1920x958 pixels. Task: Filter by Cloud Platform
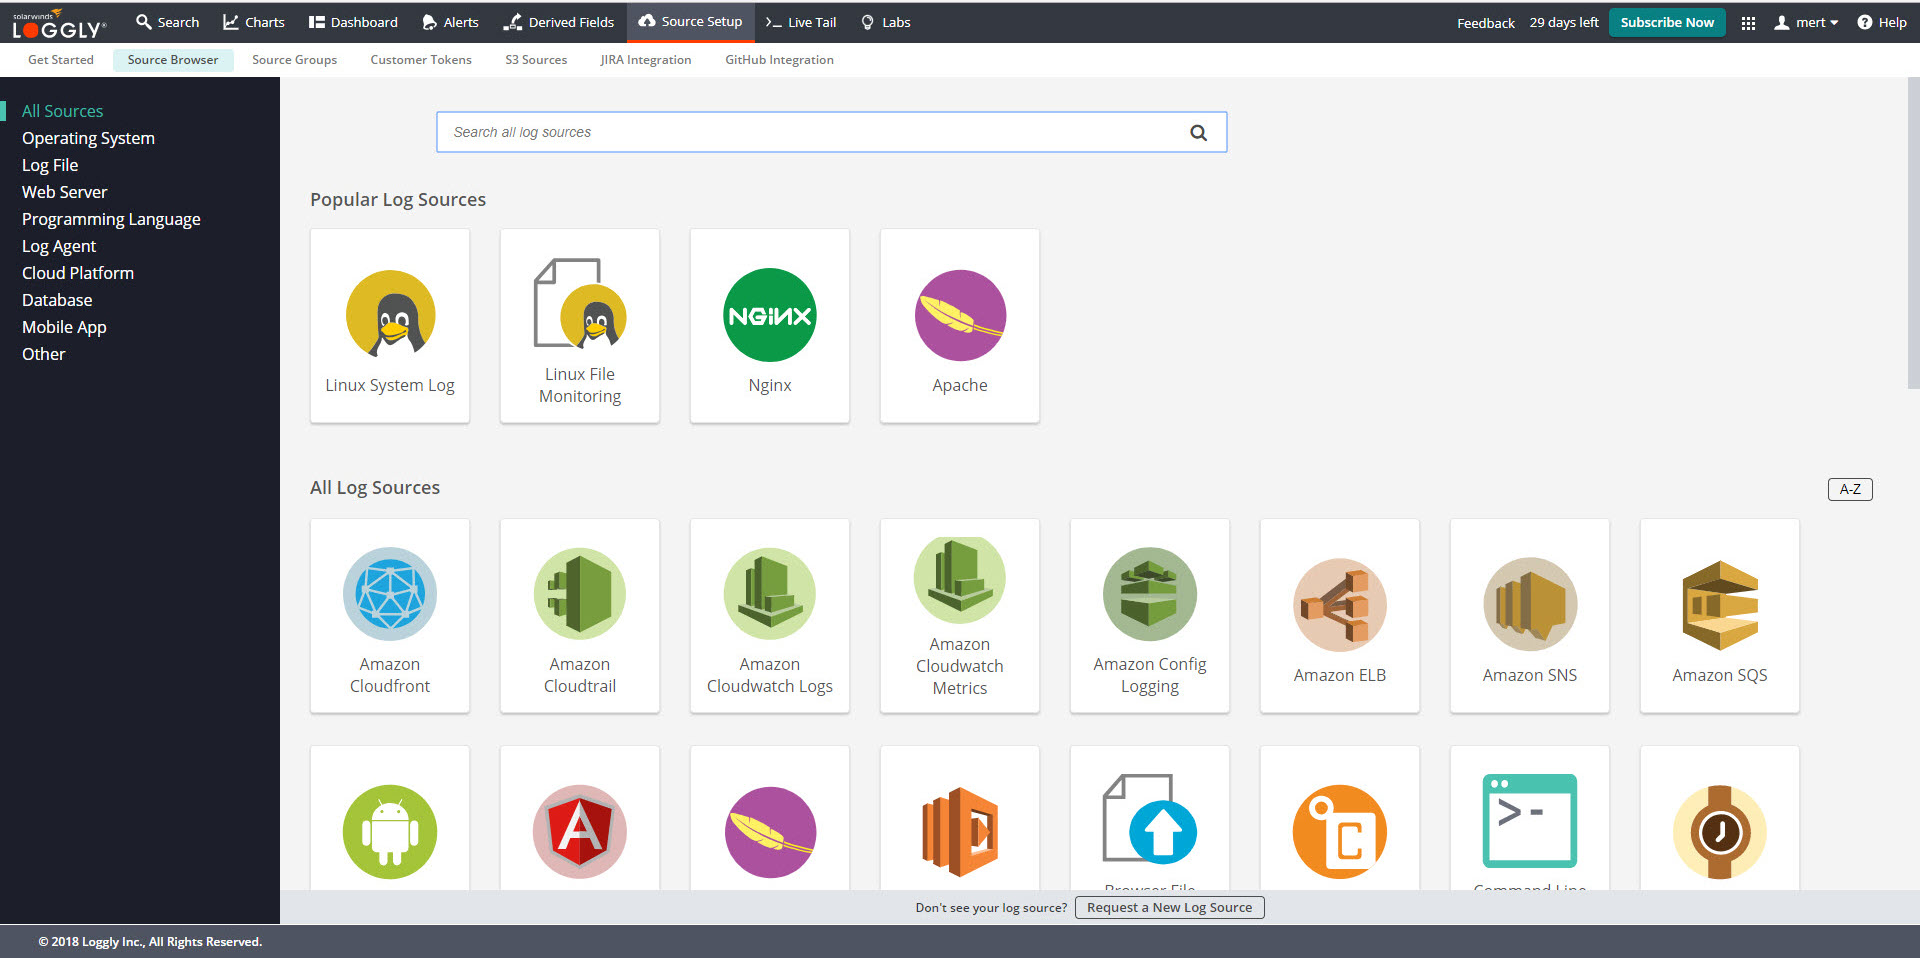pyautogui.click(x=78, y=273)
